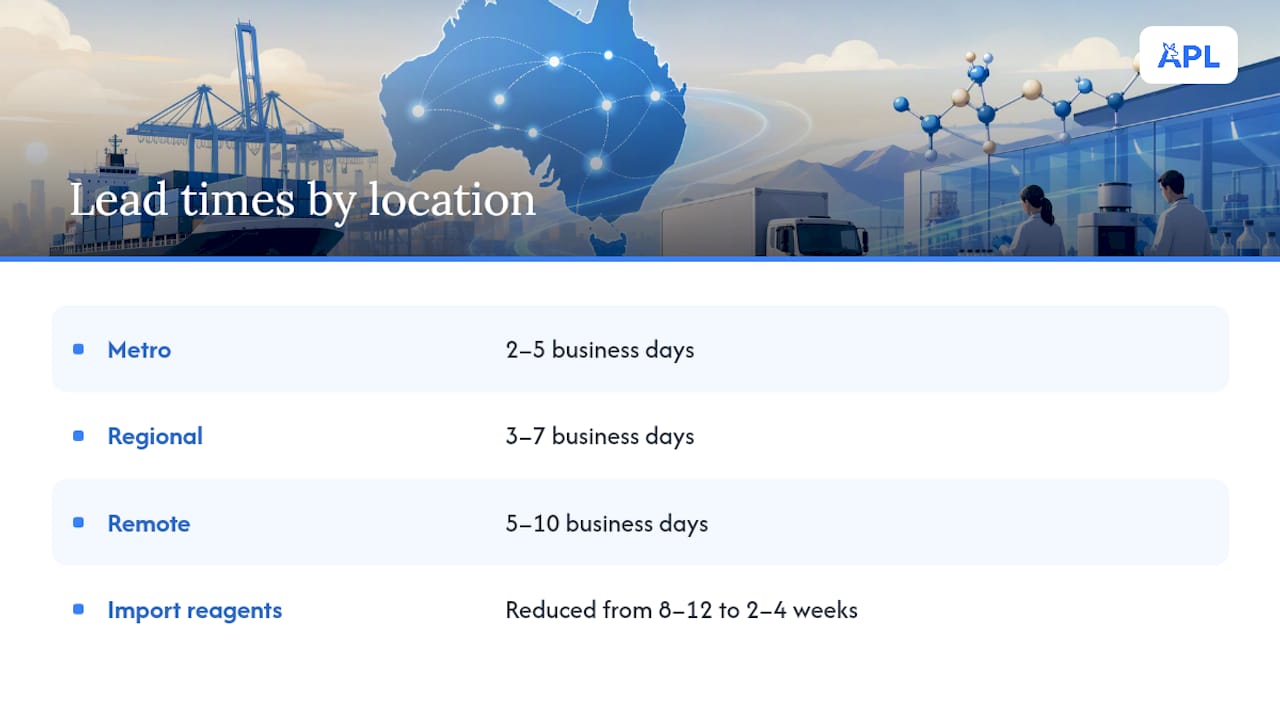The image size is (1280, 720).
Task: Select the Import reagents label
Action: coord(195,611)
